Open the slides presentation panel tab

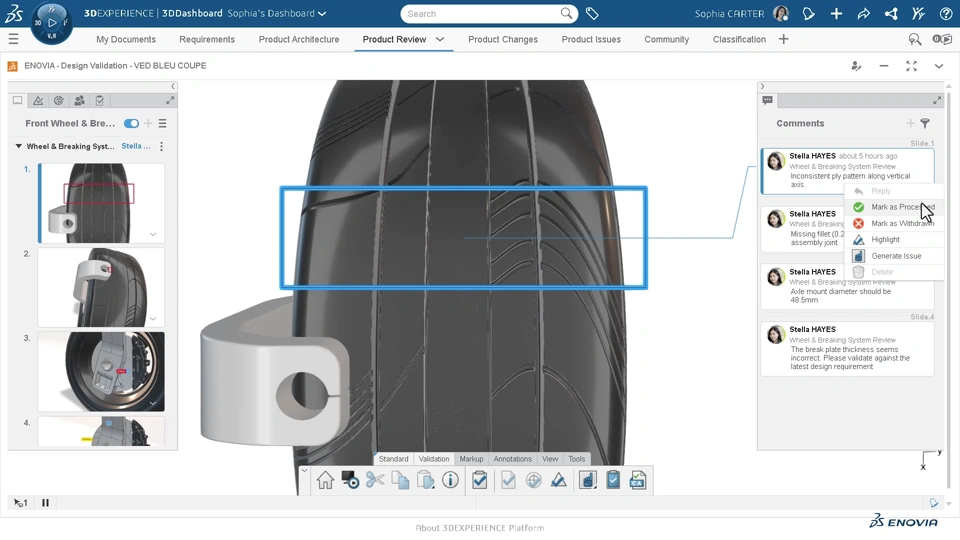pos(18,100)
